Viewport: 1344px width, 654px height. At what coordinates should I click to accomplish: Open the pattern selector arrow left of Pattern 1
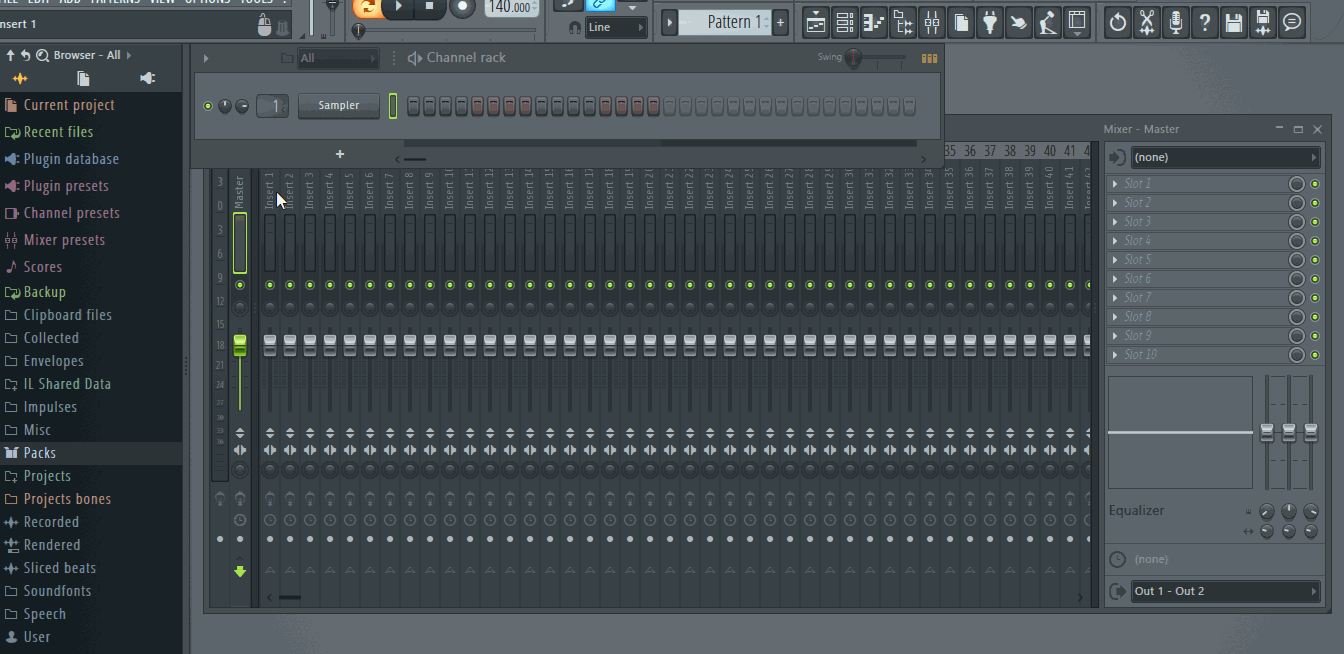point(670,22)
